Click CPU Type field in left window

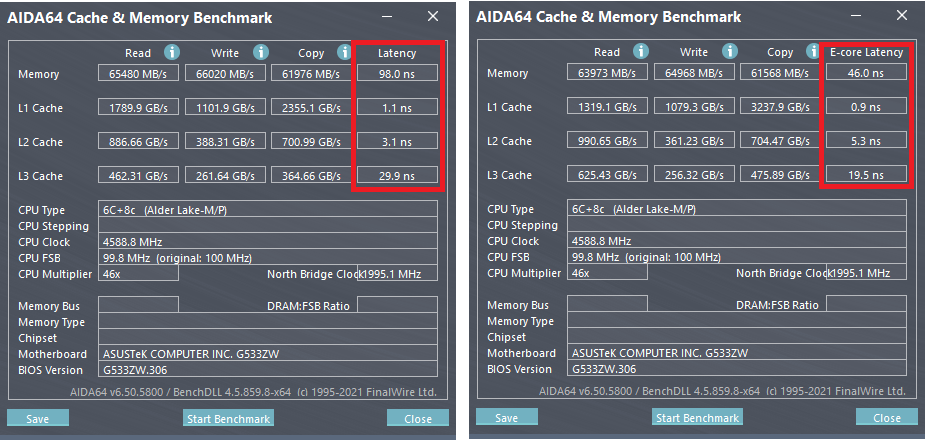click(268, 209)
